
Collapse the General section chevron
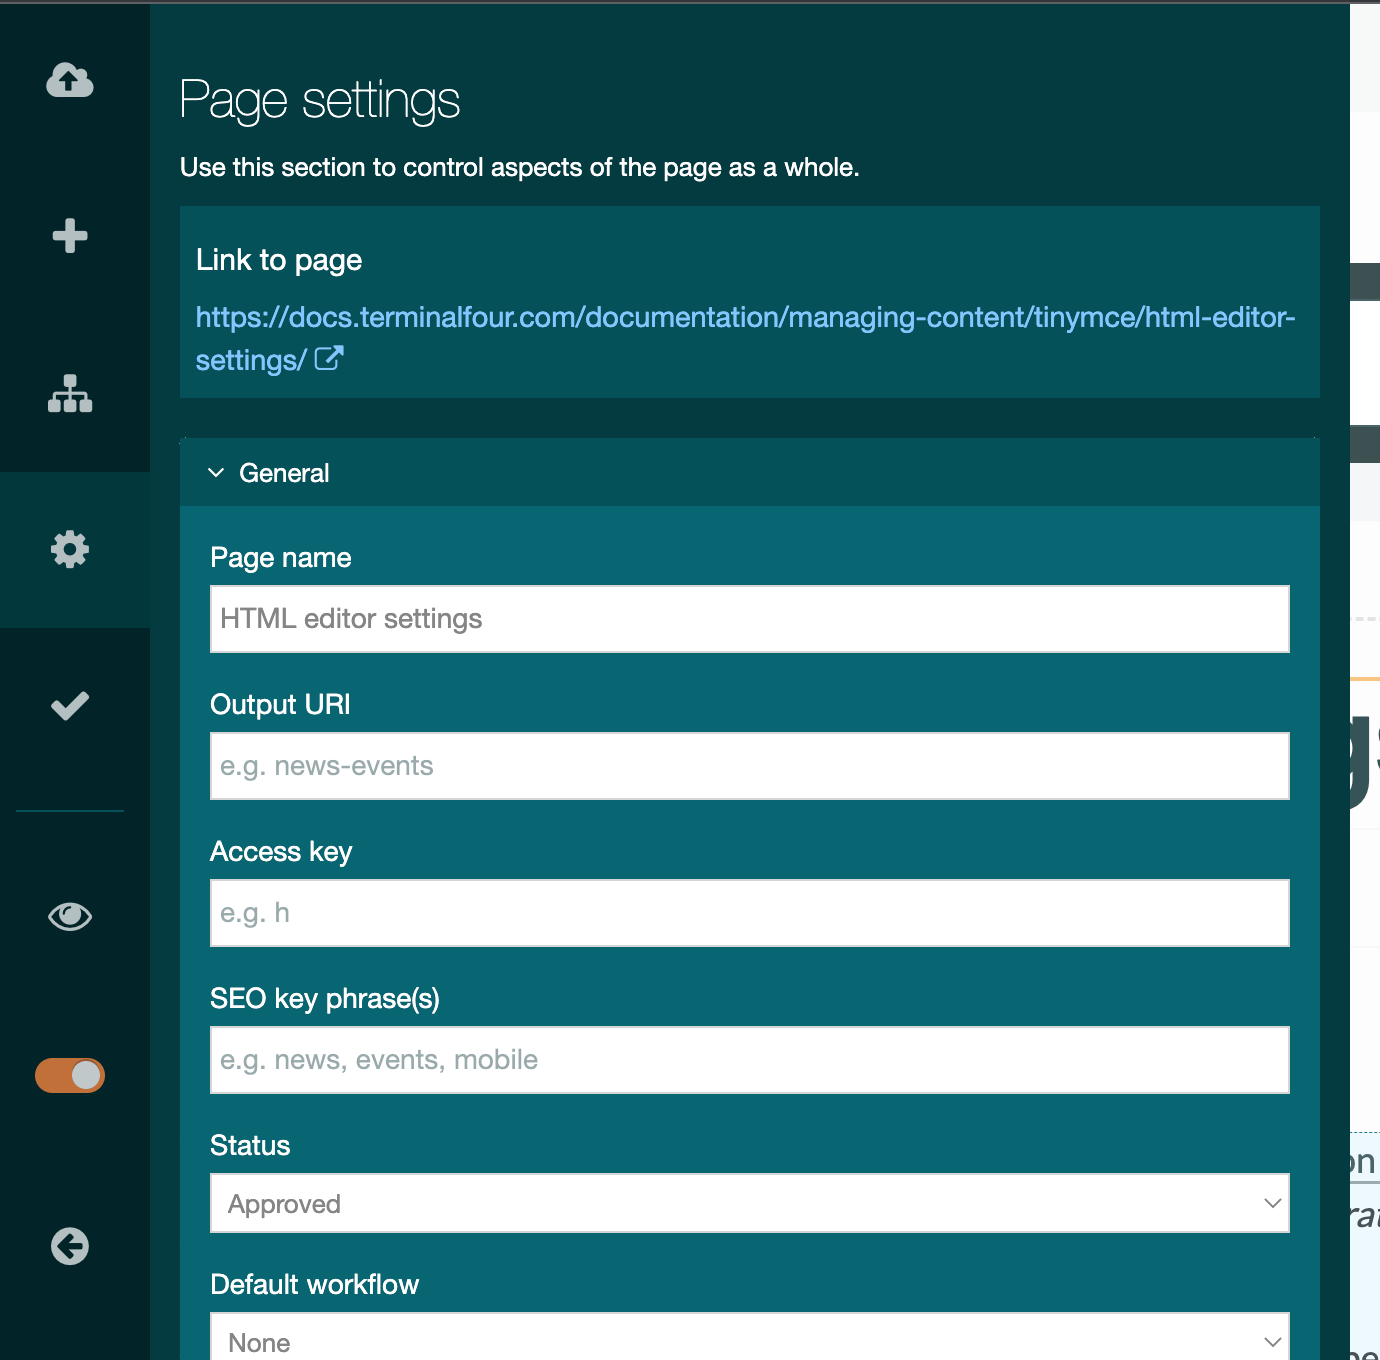pos(216,473)
